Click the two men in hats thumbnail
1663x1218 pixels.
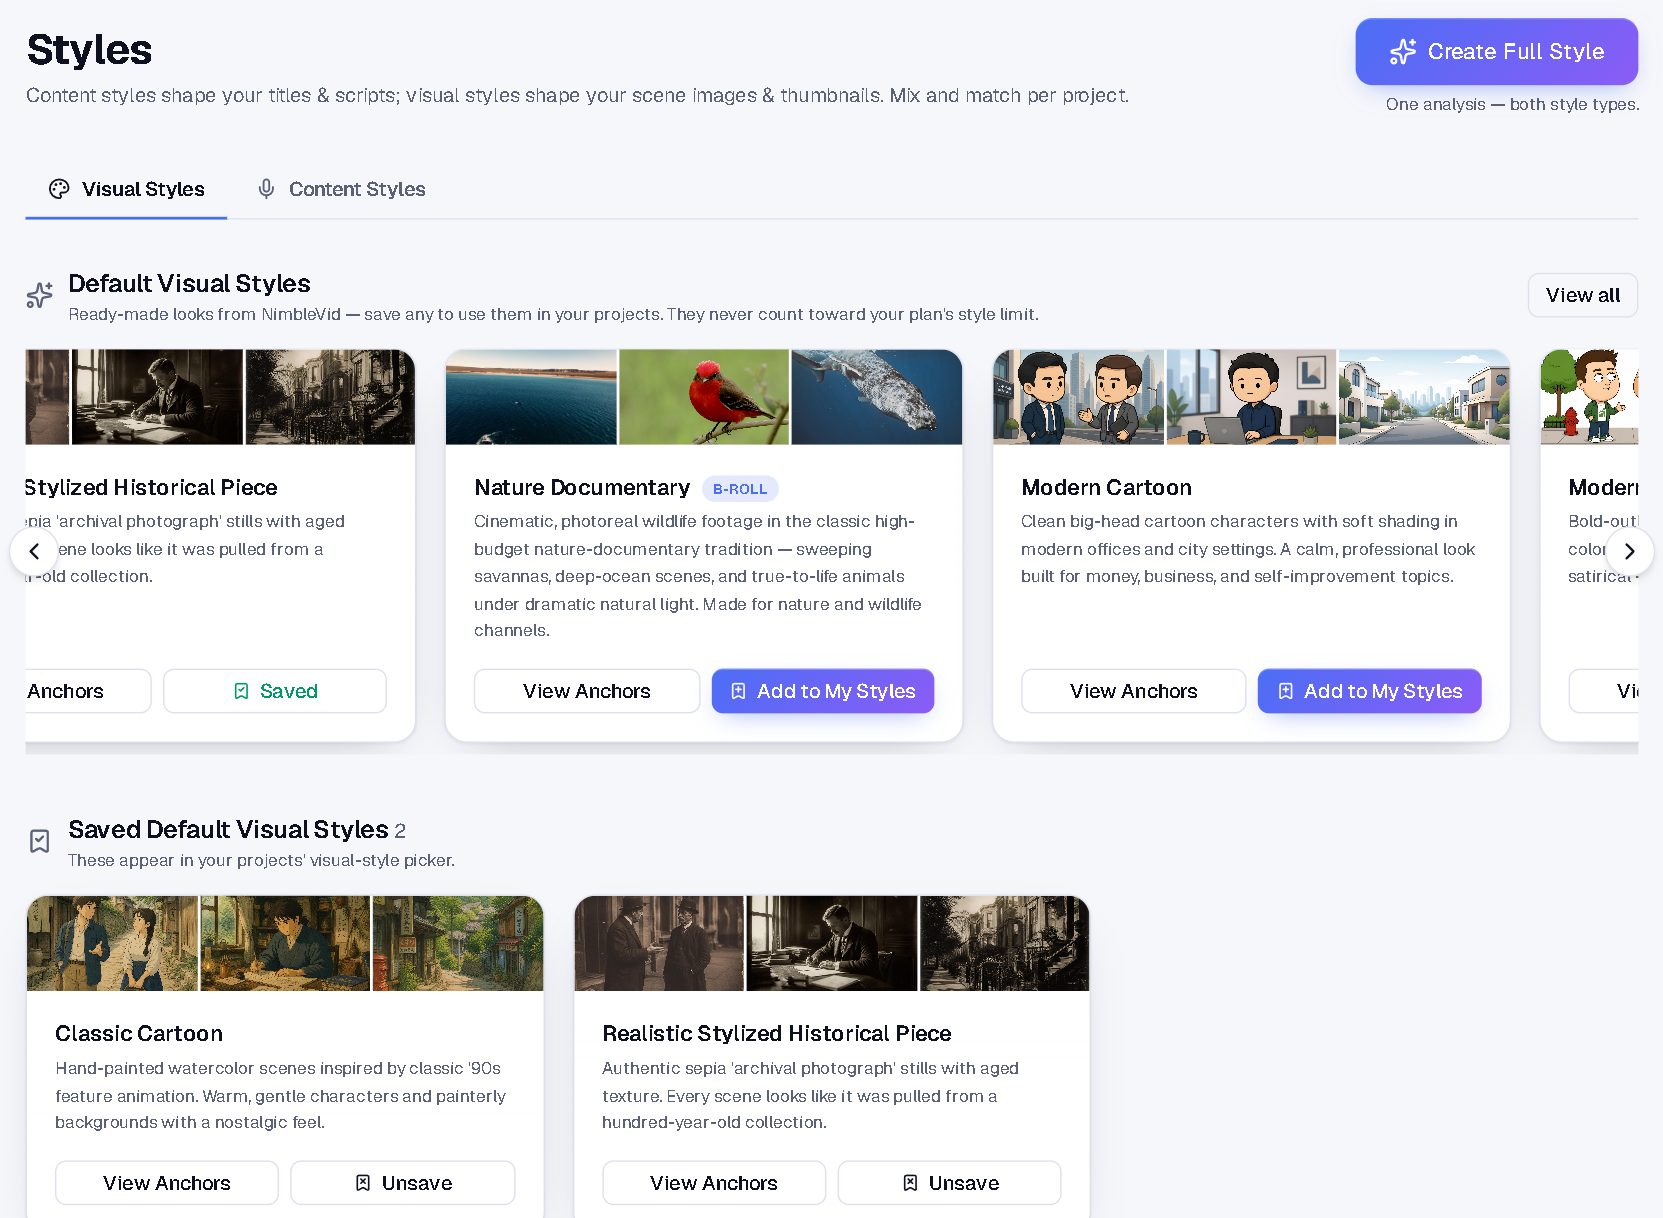(x=660, y=943)
